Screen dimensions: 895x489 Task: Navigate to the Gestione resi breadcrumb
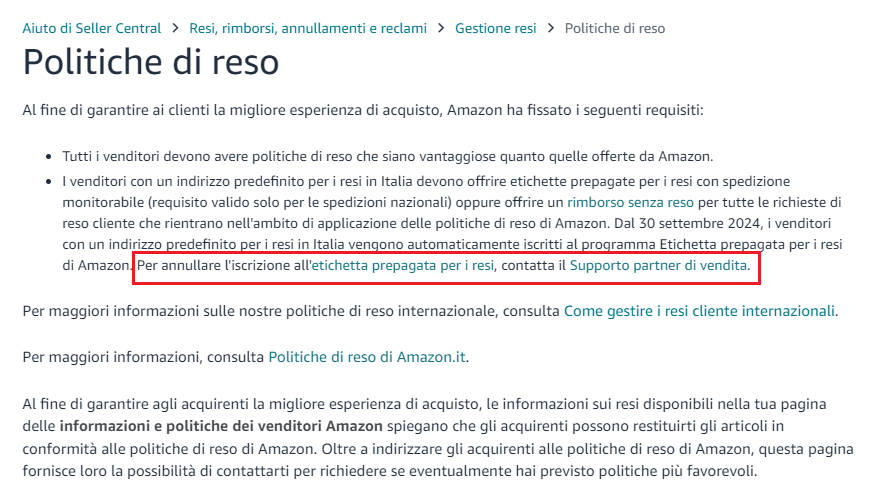[495, 28]
